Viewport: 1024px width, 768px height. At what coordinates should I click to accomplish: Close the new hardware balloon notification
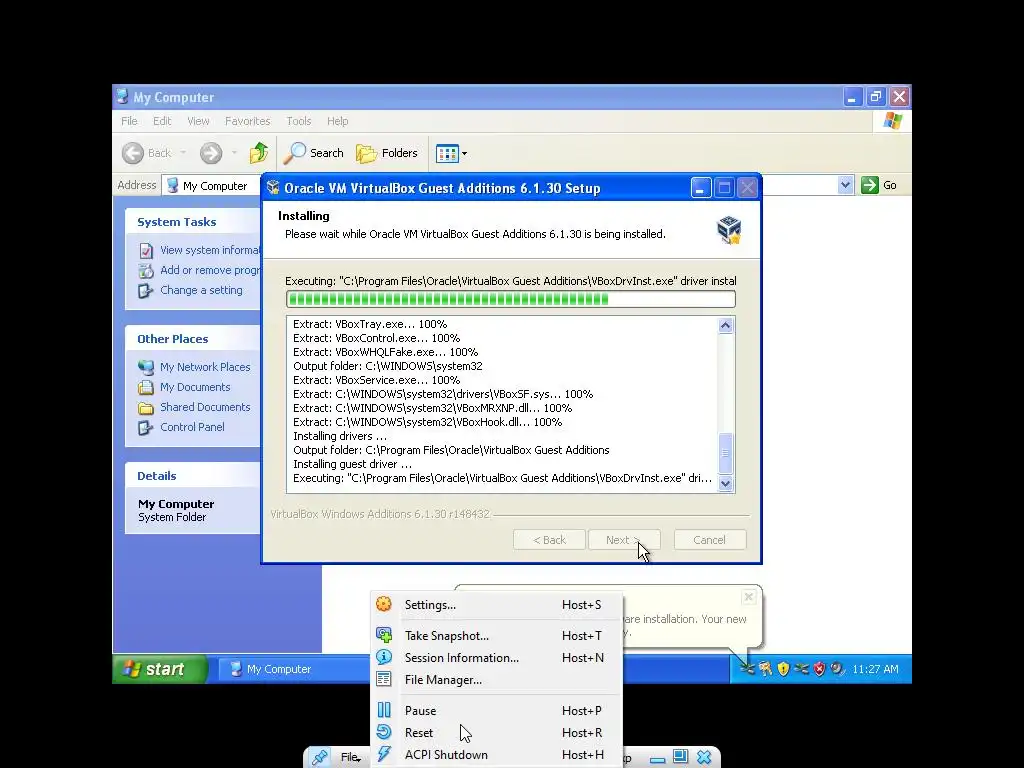(749, 597)
